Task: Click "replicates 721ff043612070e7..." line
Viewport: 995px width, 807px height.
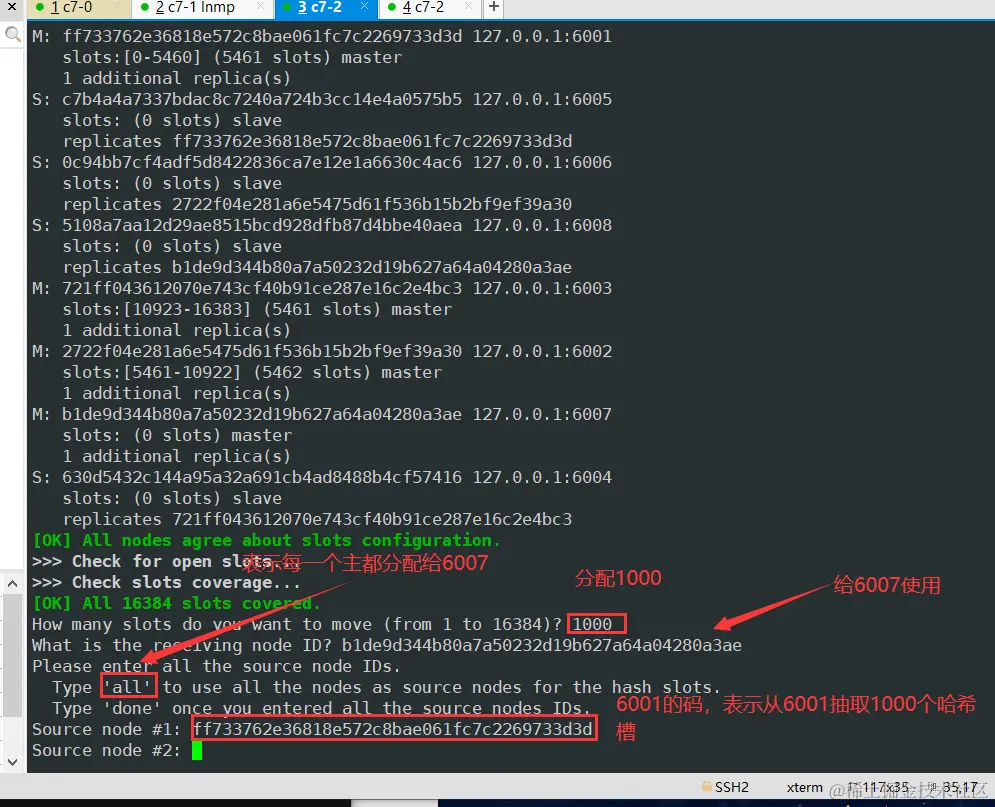Action: [x=317, y=519]
